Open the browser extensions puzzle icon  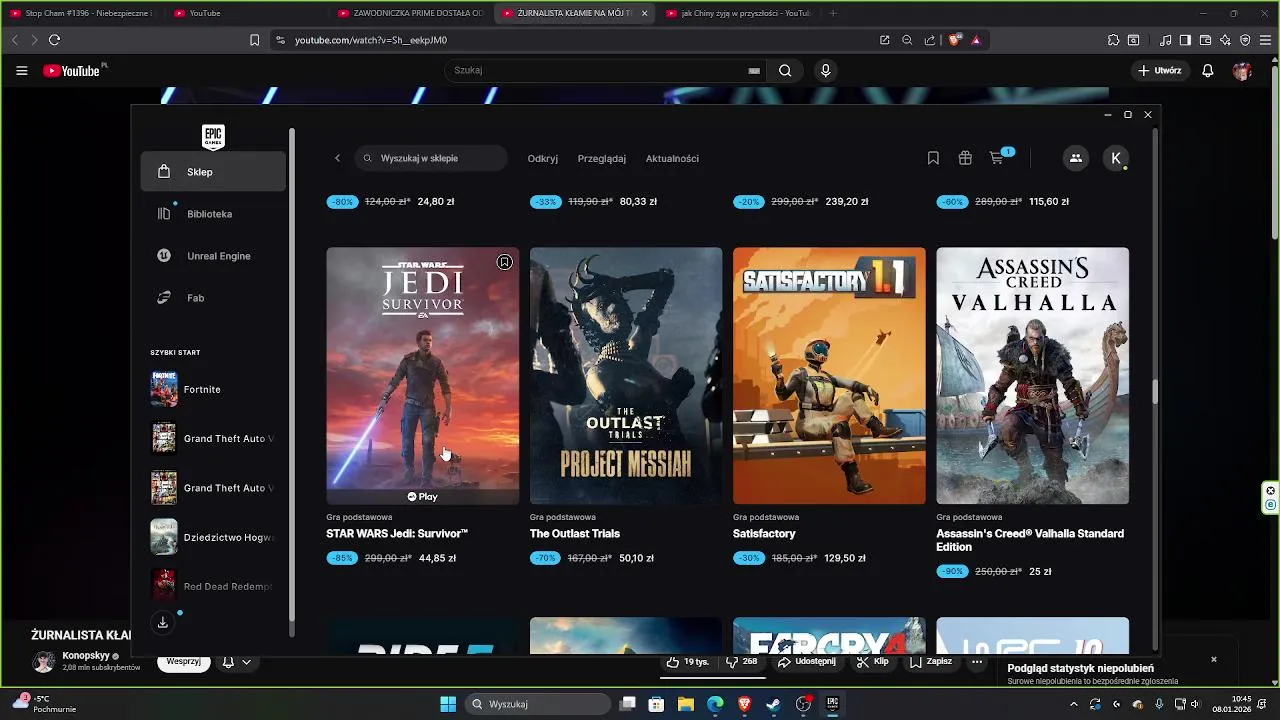pyautogui.click(x=1113, y=40)
